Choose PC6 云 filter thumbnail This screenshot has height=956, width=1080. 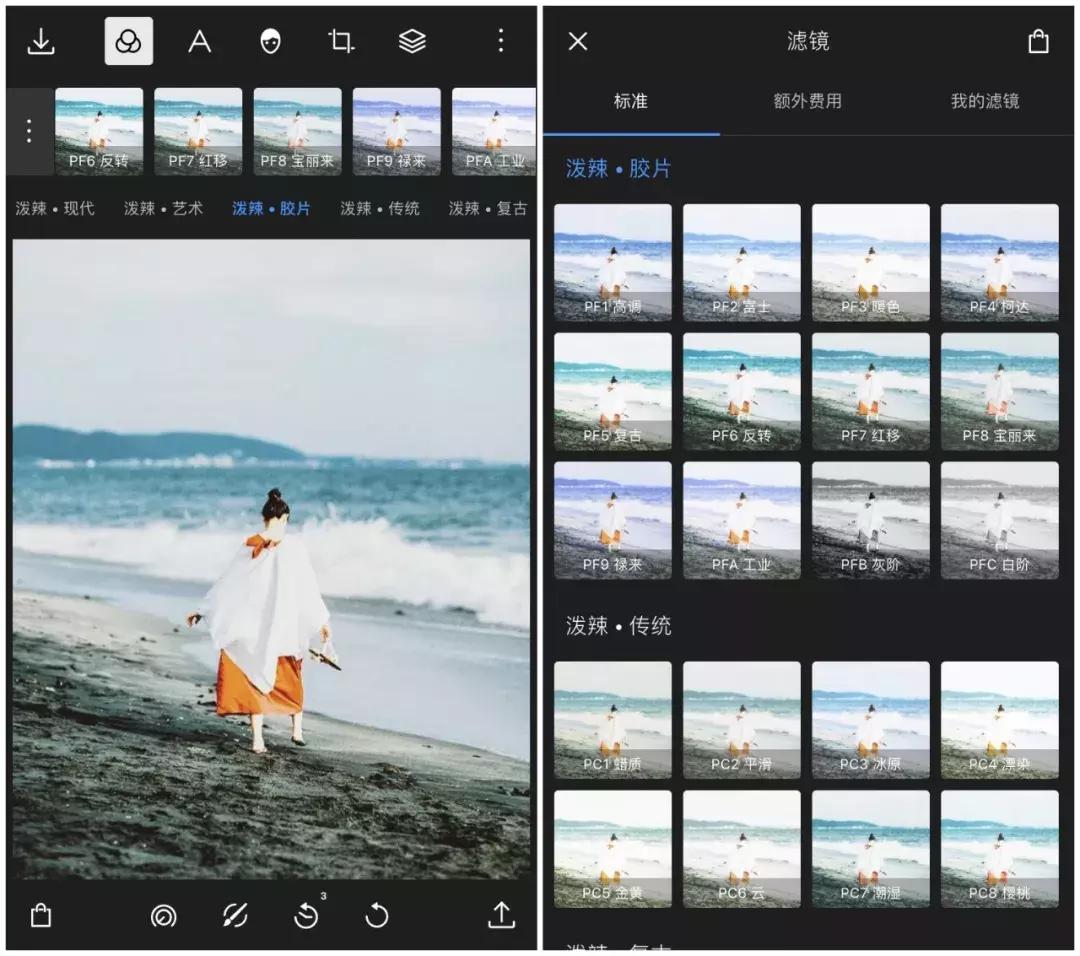(742, 849)
